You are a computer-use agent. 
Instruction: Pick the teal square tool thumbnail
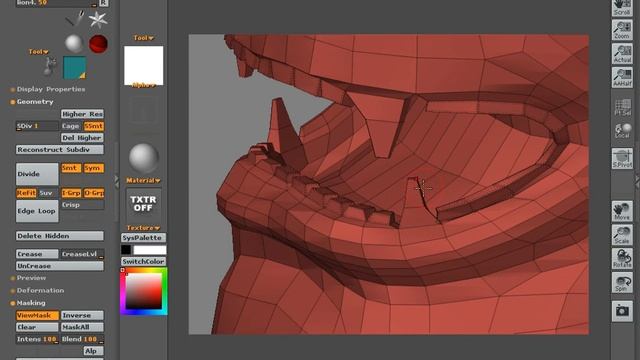click(75, 68)
